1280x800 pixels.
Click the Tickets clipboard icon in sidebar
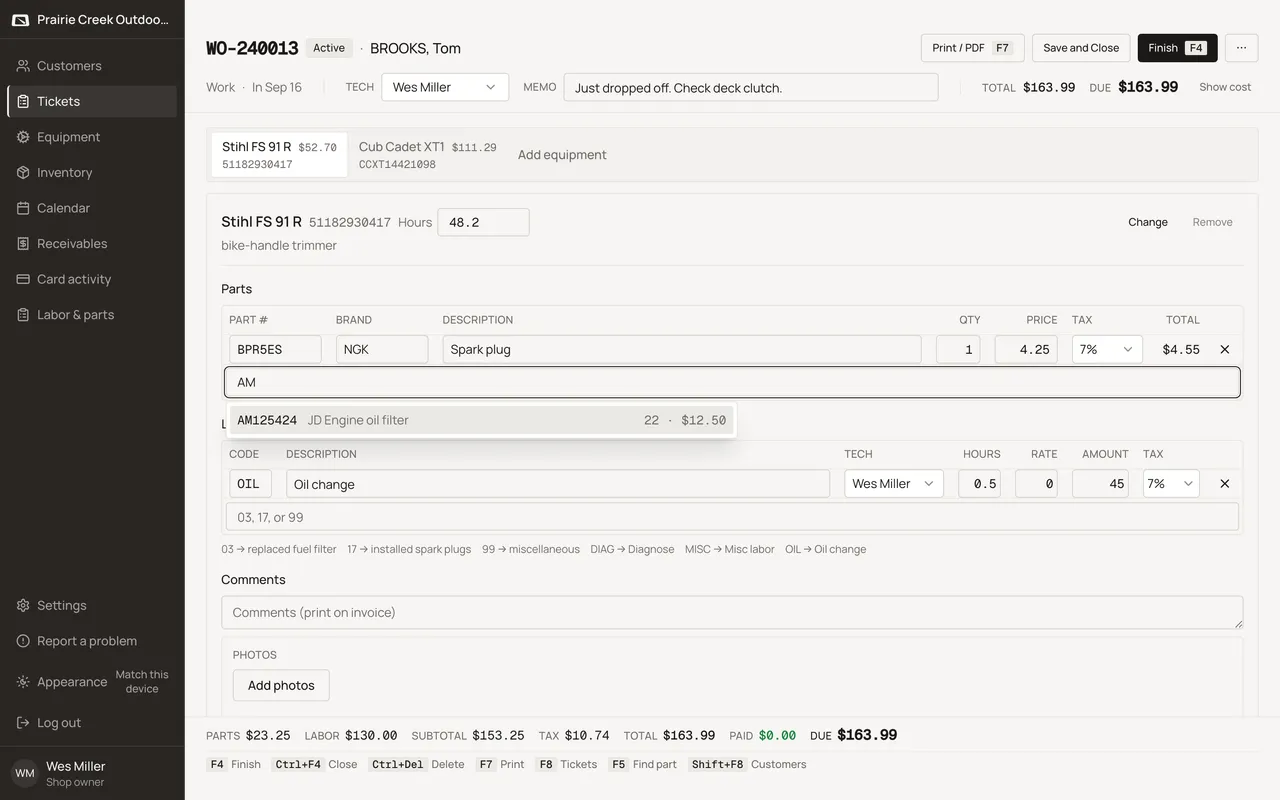[23, 101]
